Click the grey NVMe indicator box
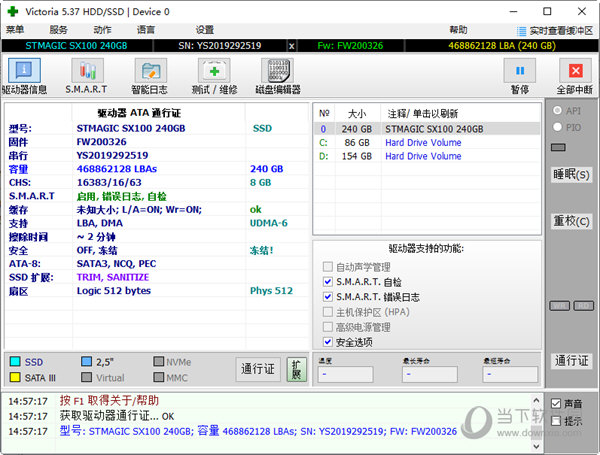Screen dimensions: 600x455 pos(158,362)
